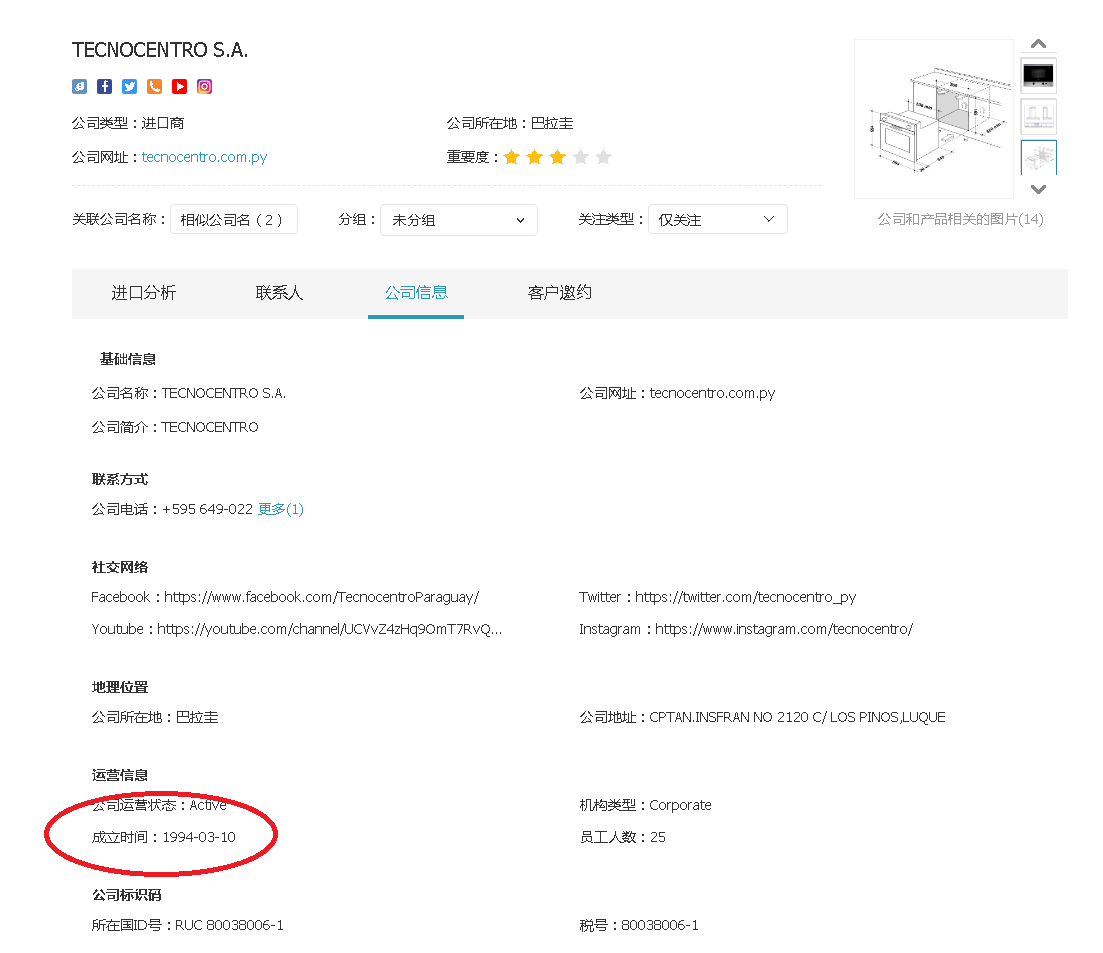1103x953 pixels.
Task: Click the Facebook URL in 社交网络
Action: pos(321,597)
